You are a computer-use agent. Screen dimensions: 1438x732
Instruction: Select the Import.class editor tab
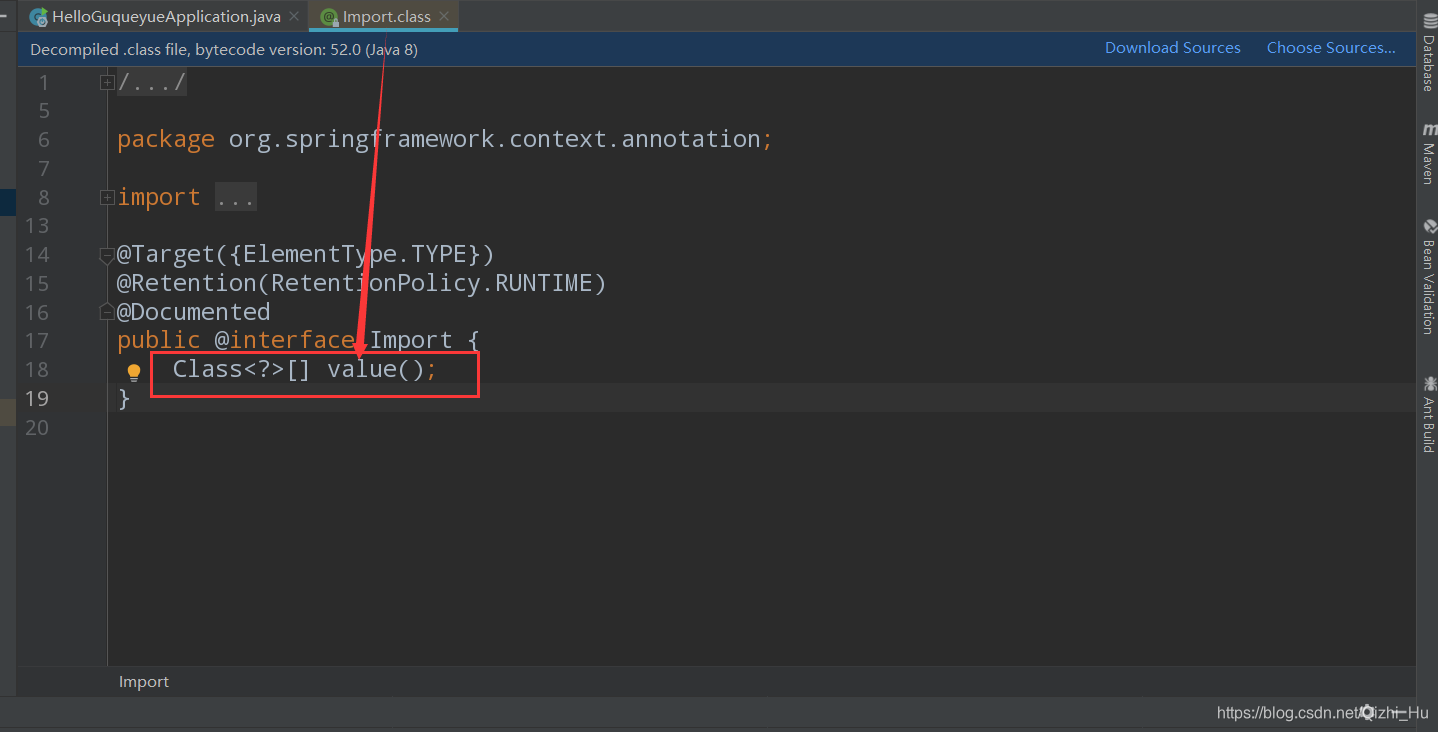pos(386,17)
